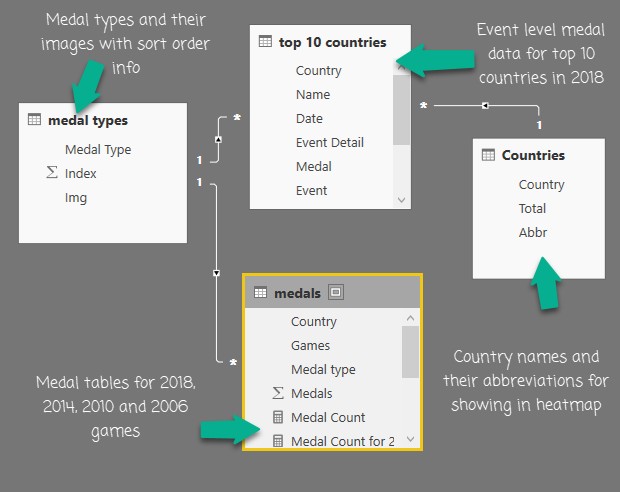Click the down arrow in medals table scrollbar

point(410,440)
